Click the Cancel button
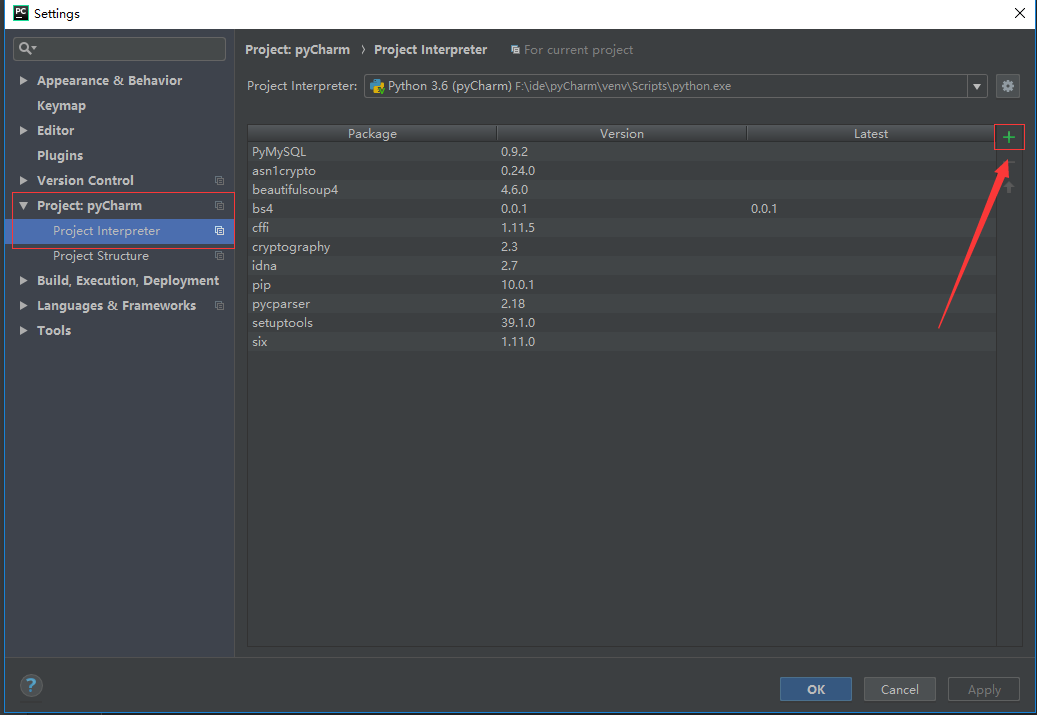Viewport: 1037px width, 715px height. tap(899, 689)
